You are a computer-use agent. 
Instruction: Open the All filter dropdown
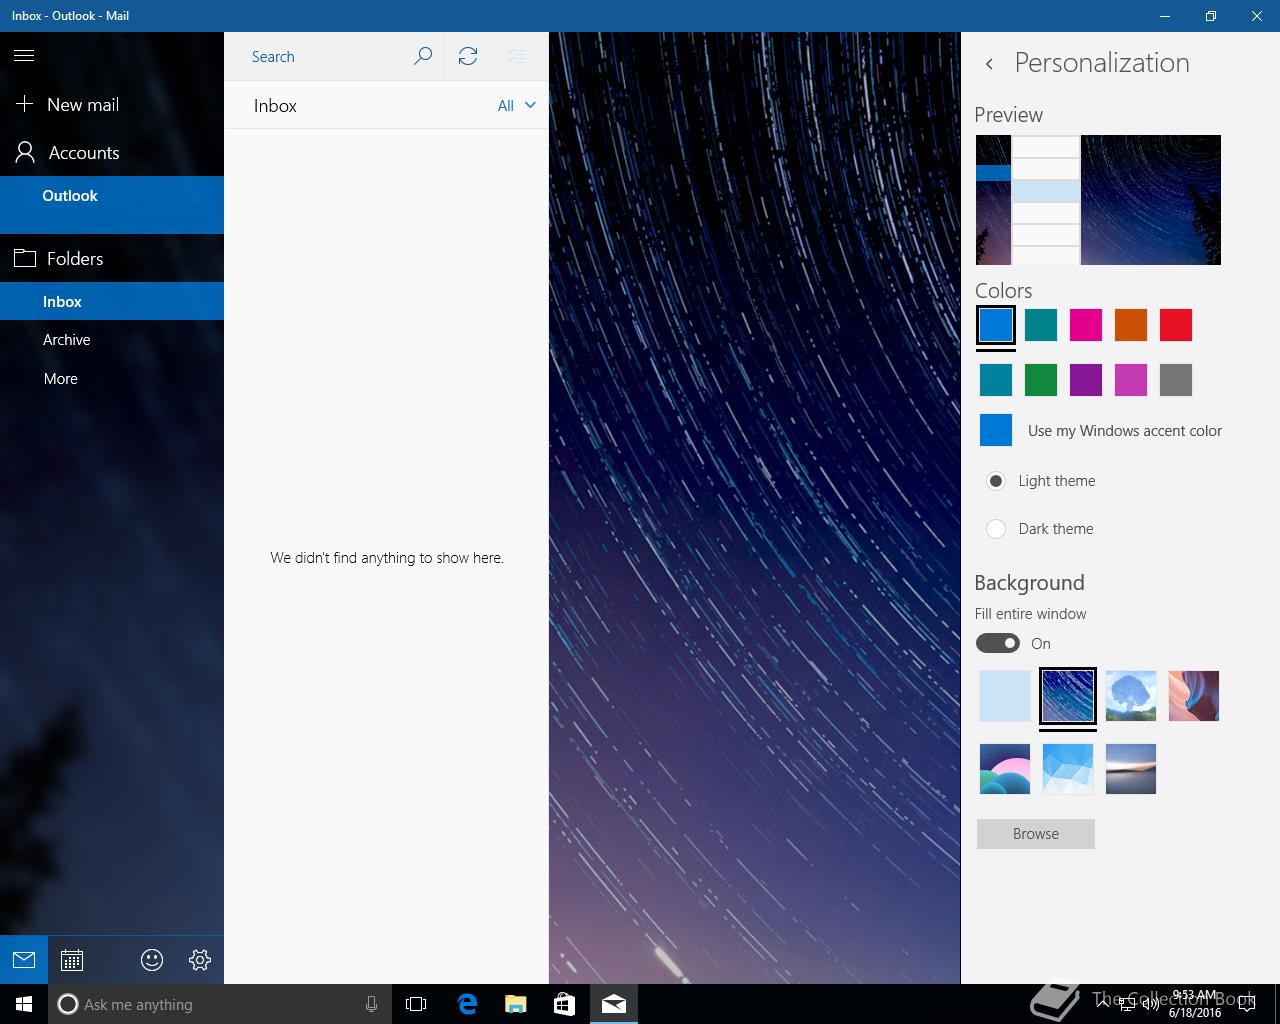(x=516, y=105)
